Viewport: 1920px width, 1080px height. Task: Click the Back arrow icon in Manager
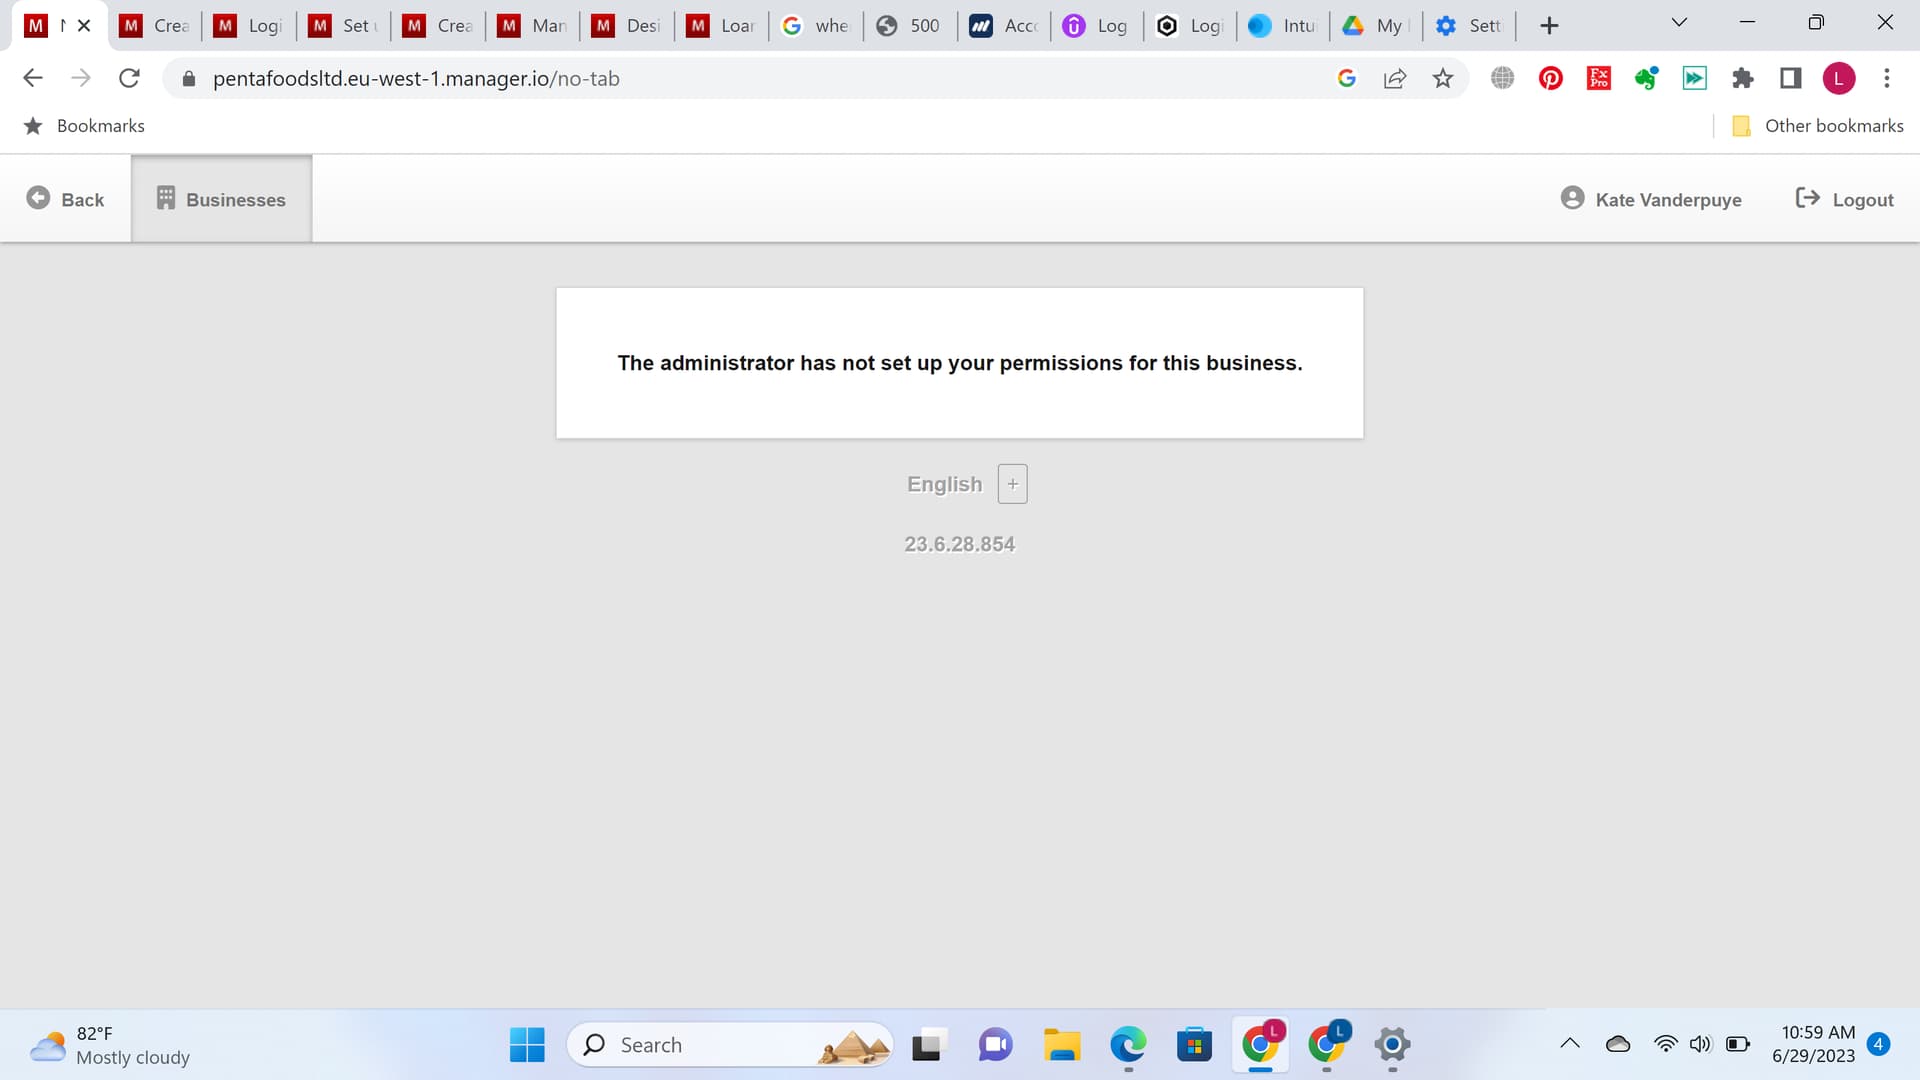38,198
